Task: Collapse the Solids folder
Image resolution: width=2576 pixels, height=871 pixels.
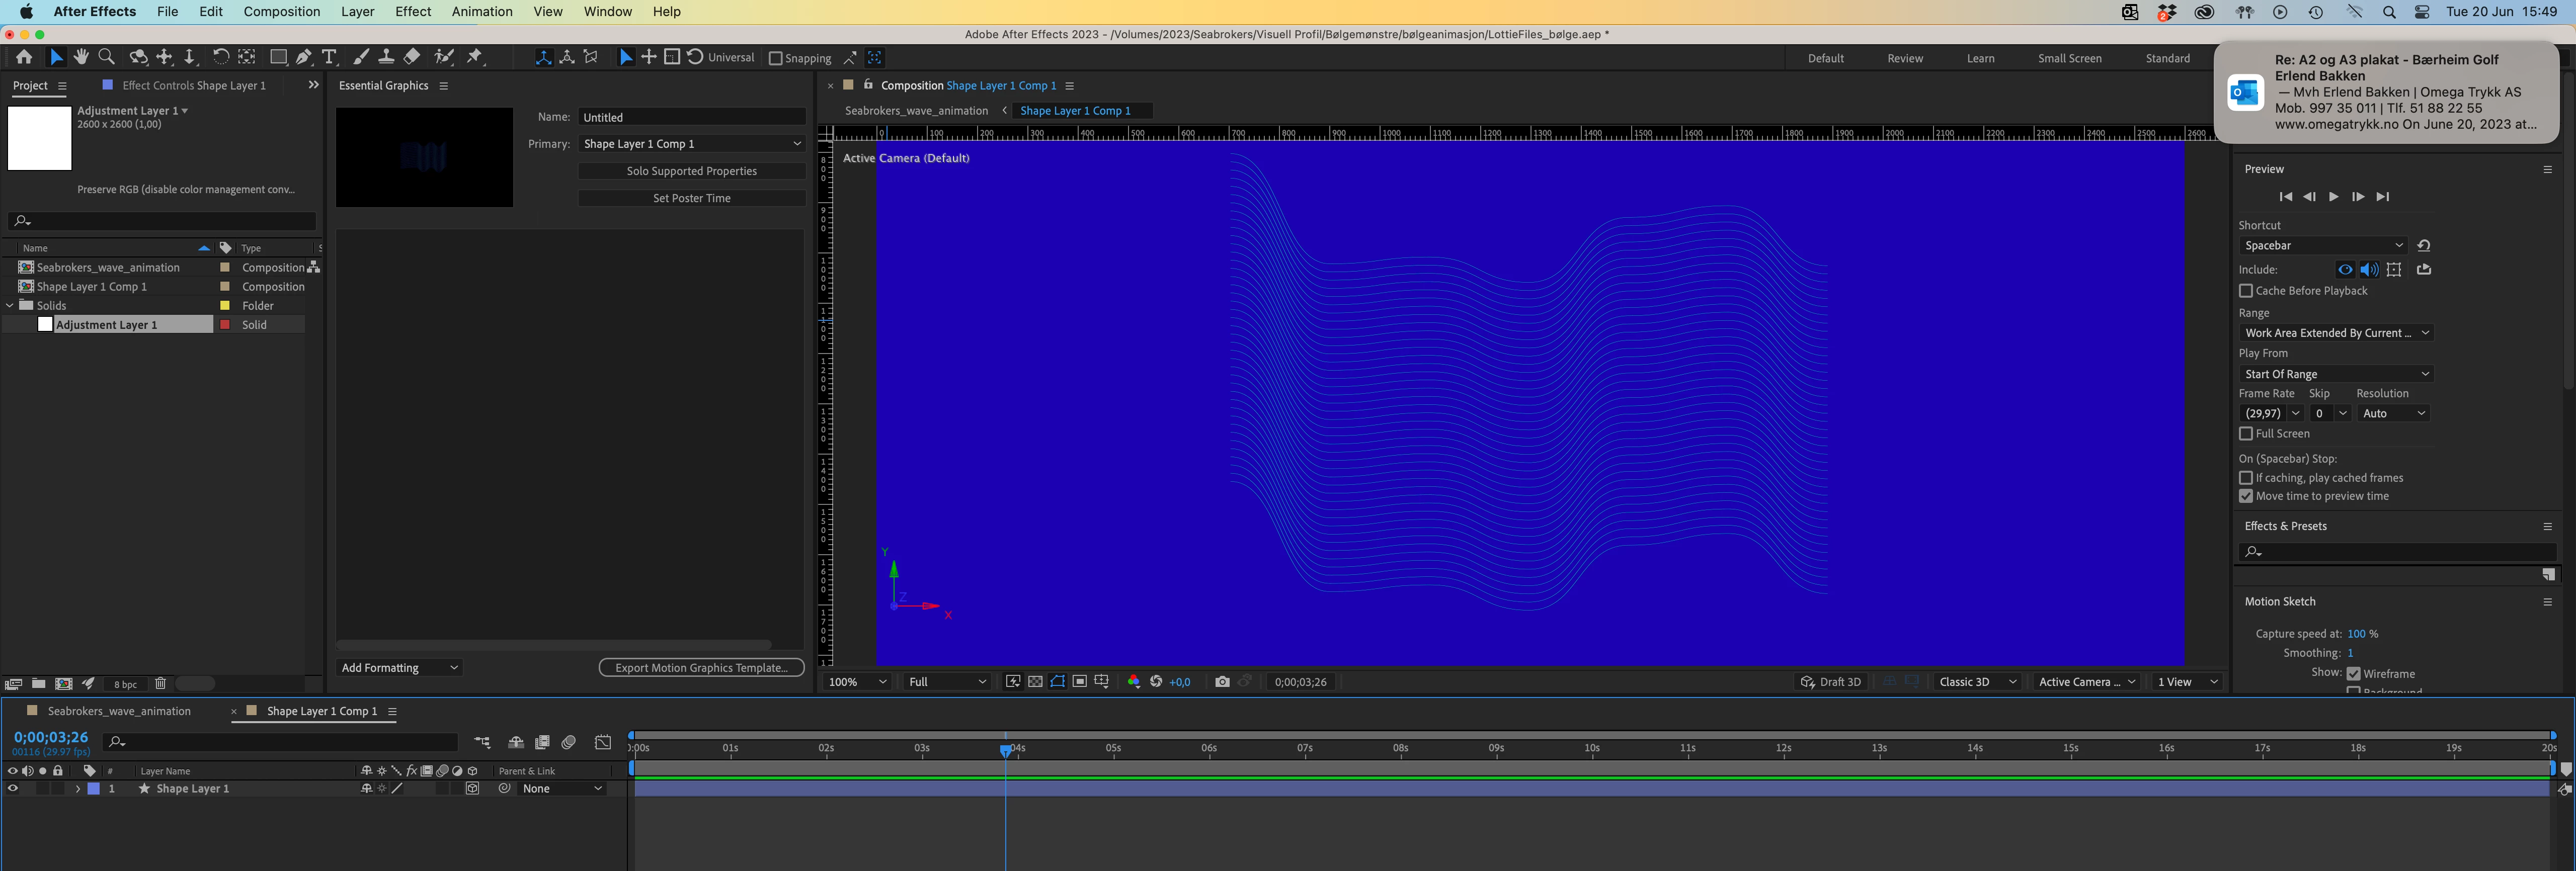Action: (x=10, y=306)
